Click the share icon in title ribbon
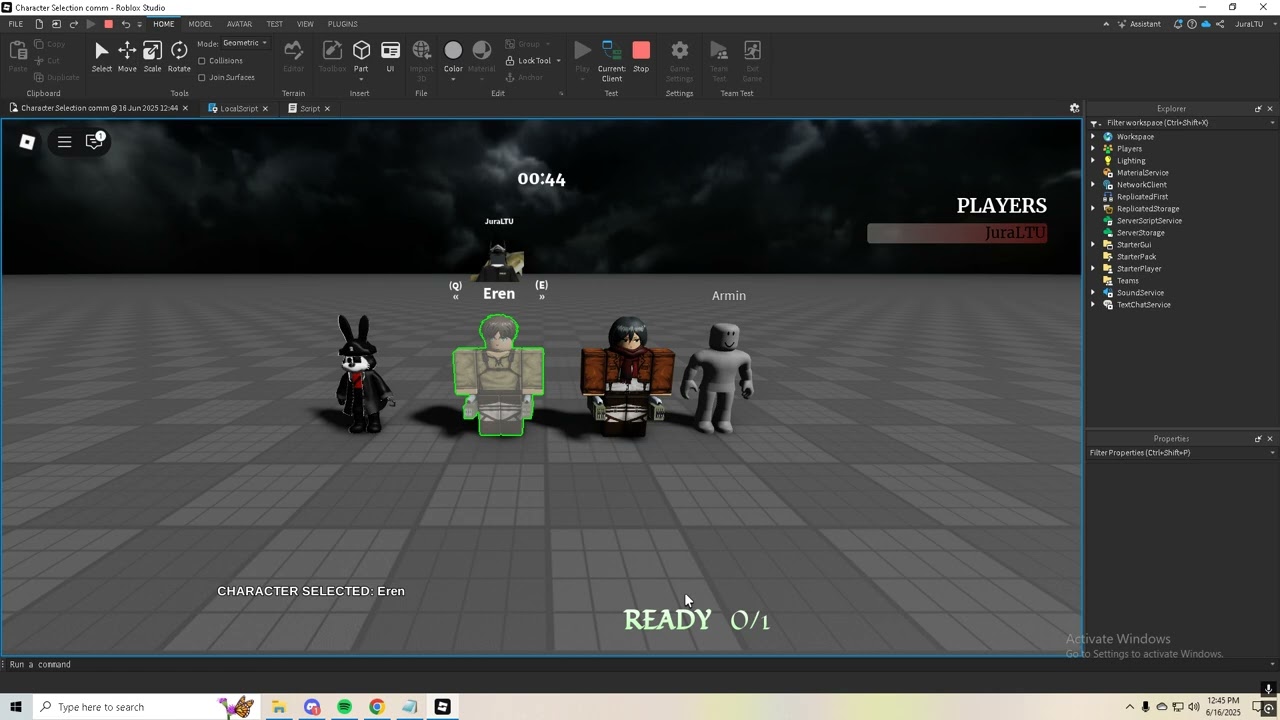Image resolution: width=1280 pixels, height=720 pixels. [x=1220, y=24]
